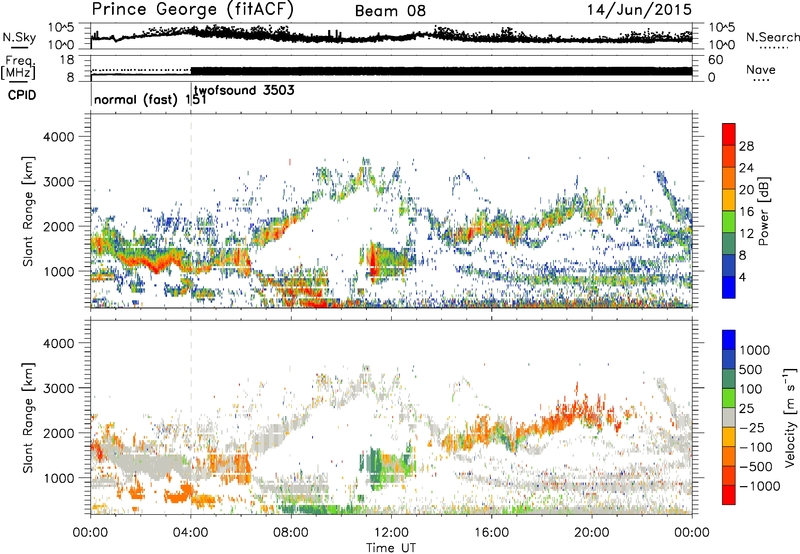
Task: Click the bright blue bottom Power colorbar segment
Action: pyautogui.click(x=729, y=287)
